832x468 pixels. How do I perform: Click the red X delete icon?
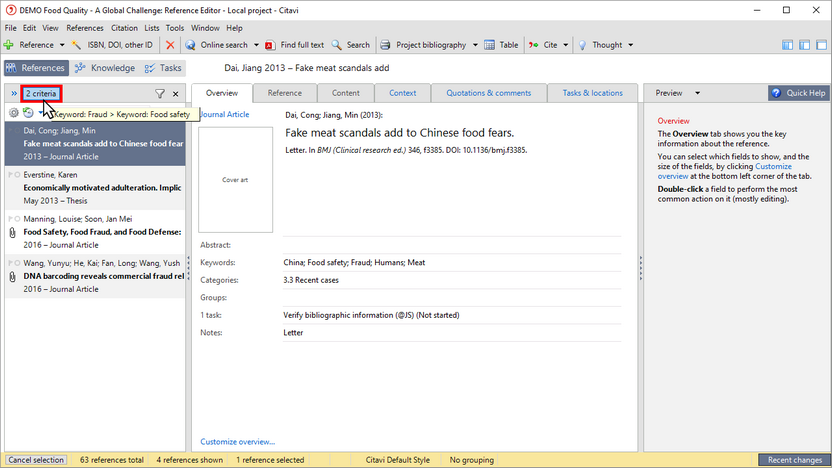click(170, 45)
